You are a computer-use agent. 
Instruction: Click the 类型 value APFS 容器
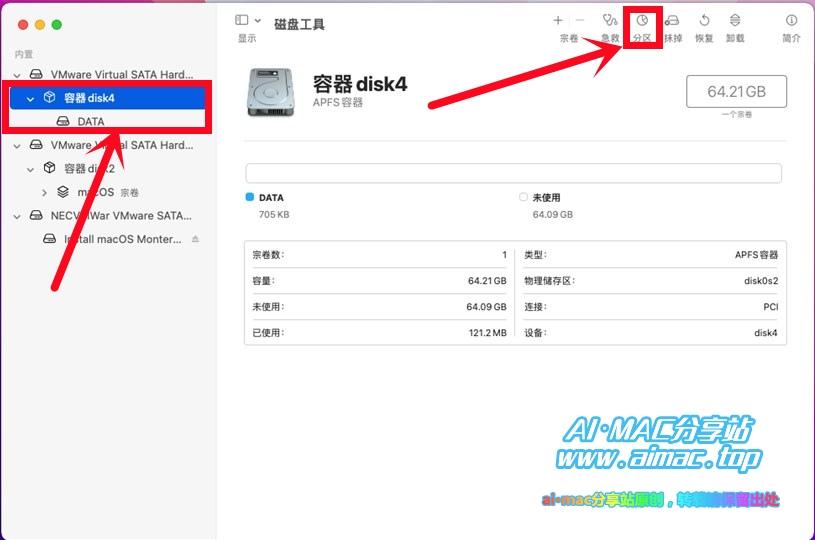pyautogui.click(x=756, y=255)
